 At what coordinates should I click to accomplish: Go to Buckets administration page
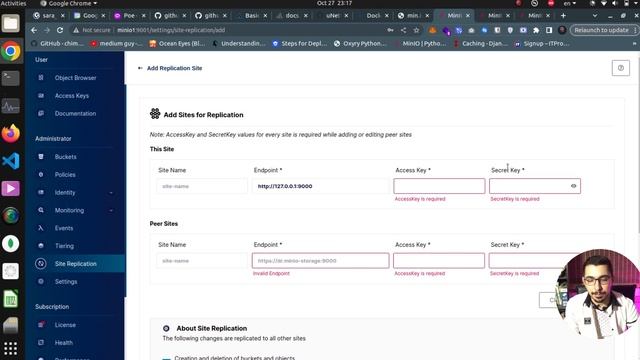[65, 157]
